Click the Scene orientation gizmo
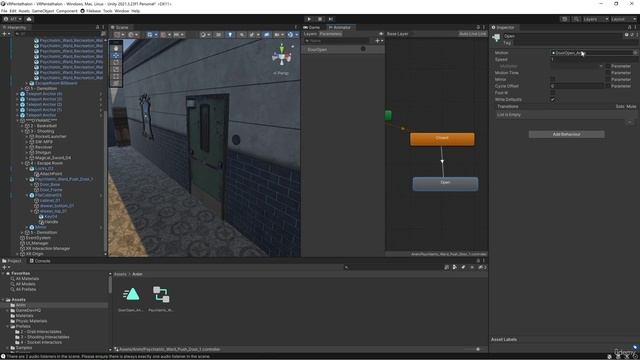640x360 pixels. click(282, 56)
